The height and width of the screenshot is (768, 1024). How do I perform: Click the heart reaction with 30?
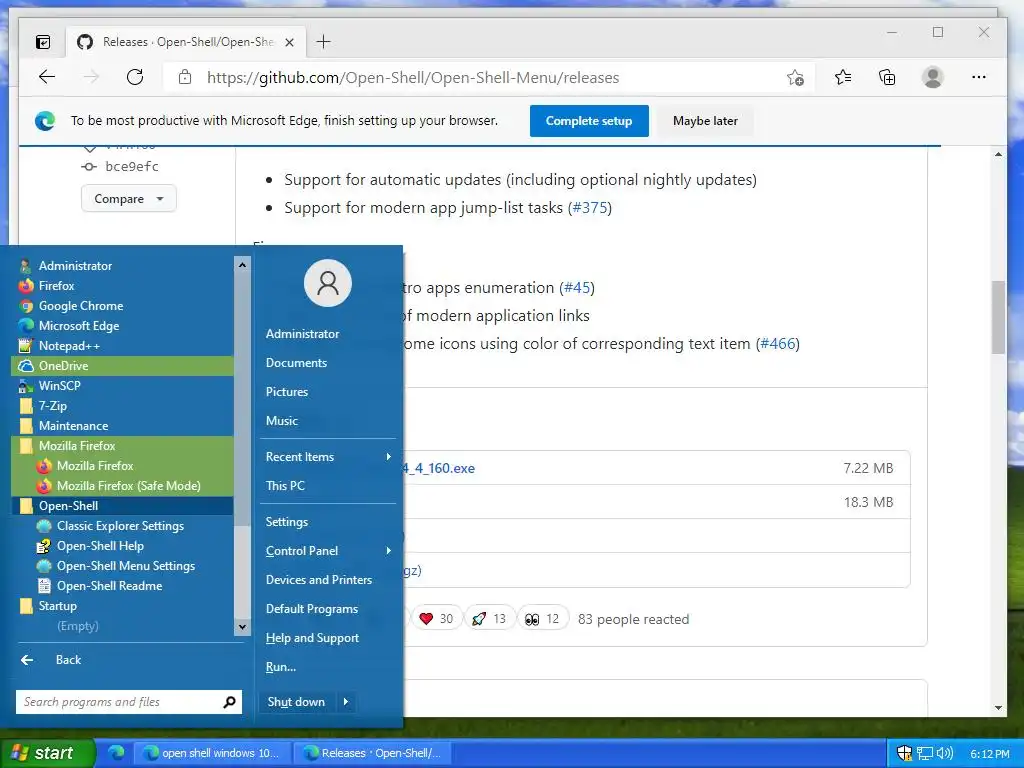(x=437, y=618)
